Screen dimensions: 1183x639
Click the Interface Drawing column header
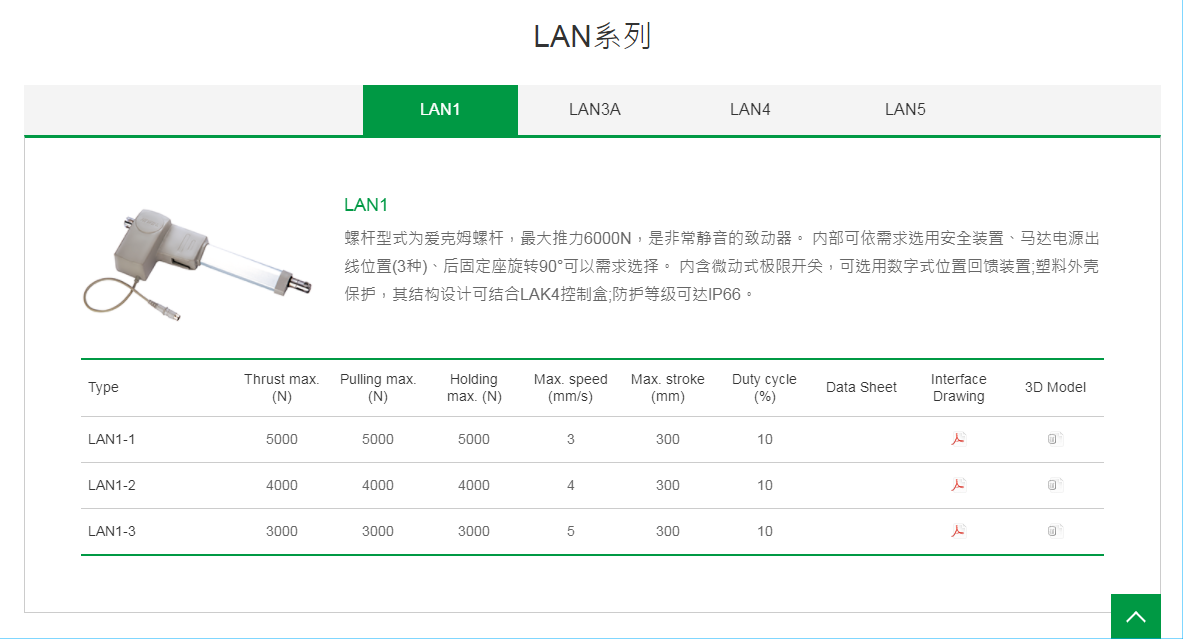click(958, 387)
